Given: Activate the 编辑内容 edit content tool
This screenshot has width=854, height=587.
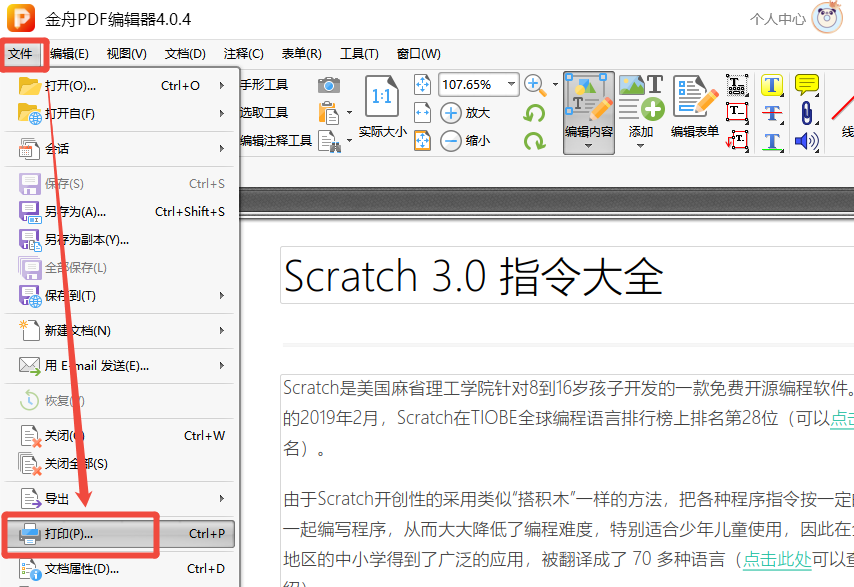Looking at the screenshot, I should pyautogui.click(x=588, y=113).
